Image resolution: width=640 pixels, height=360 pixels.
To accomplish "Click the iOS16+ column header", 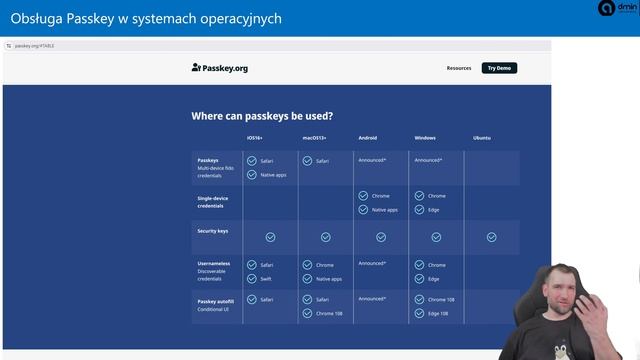I will (x=255, y=138).
